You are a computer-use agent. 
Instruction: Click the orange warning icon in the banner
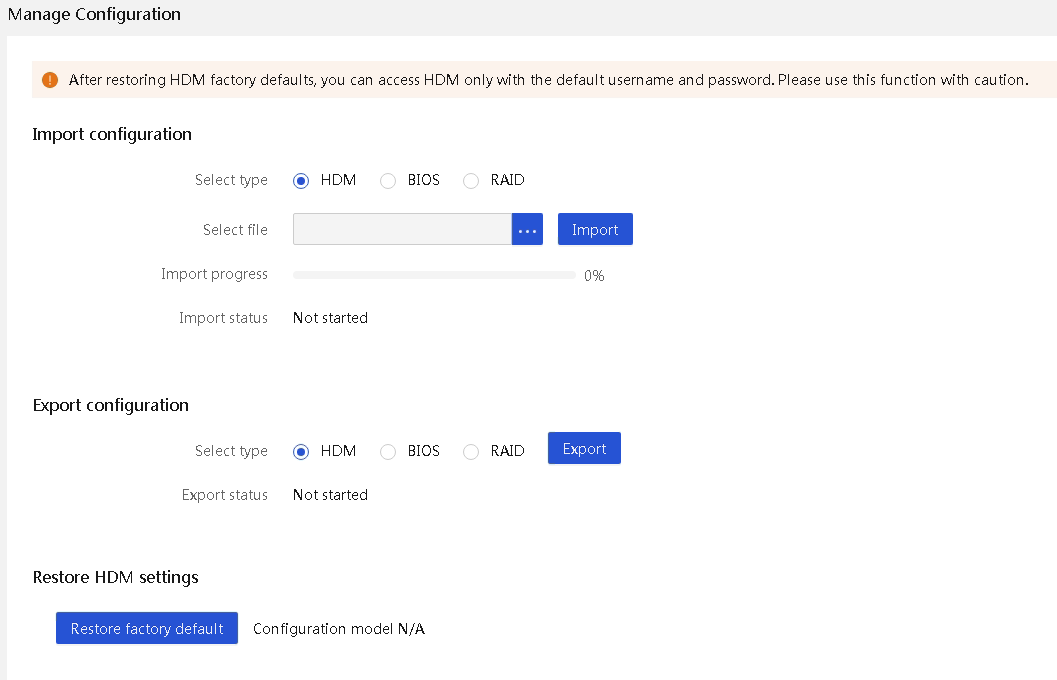coord(50,80)
